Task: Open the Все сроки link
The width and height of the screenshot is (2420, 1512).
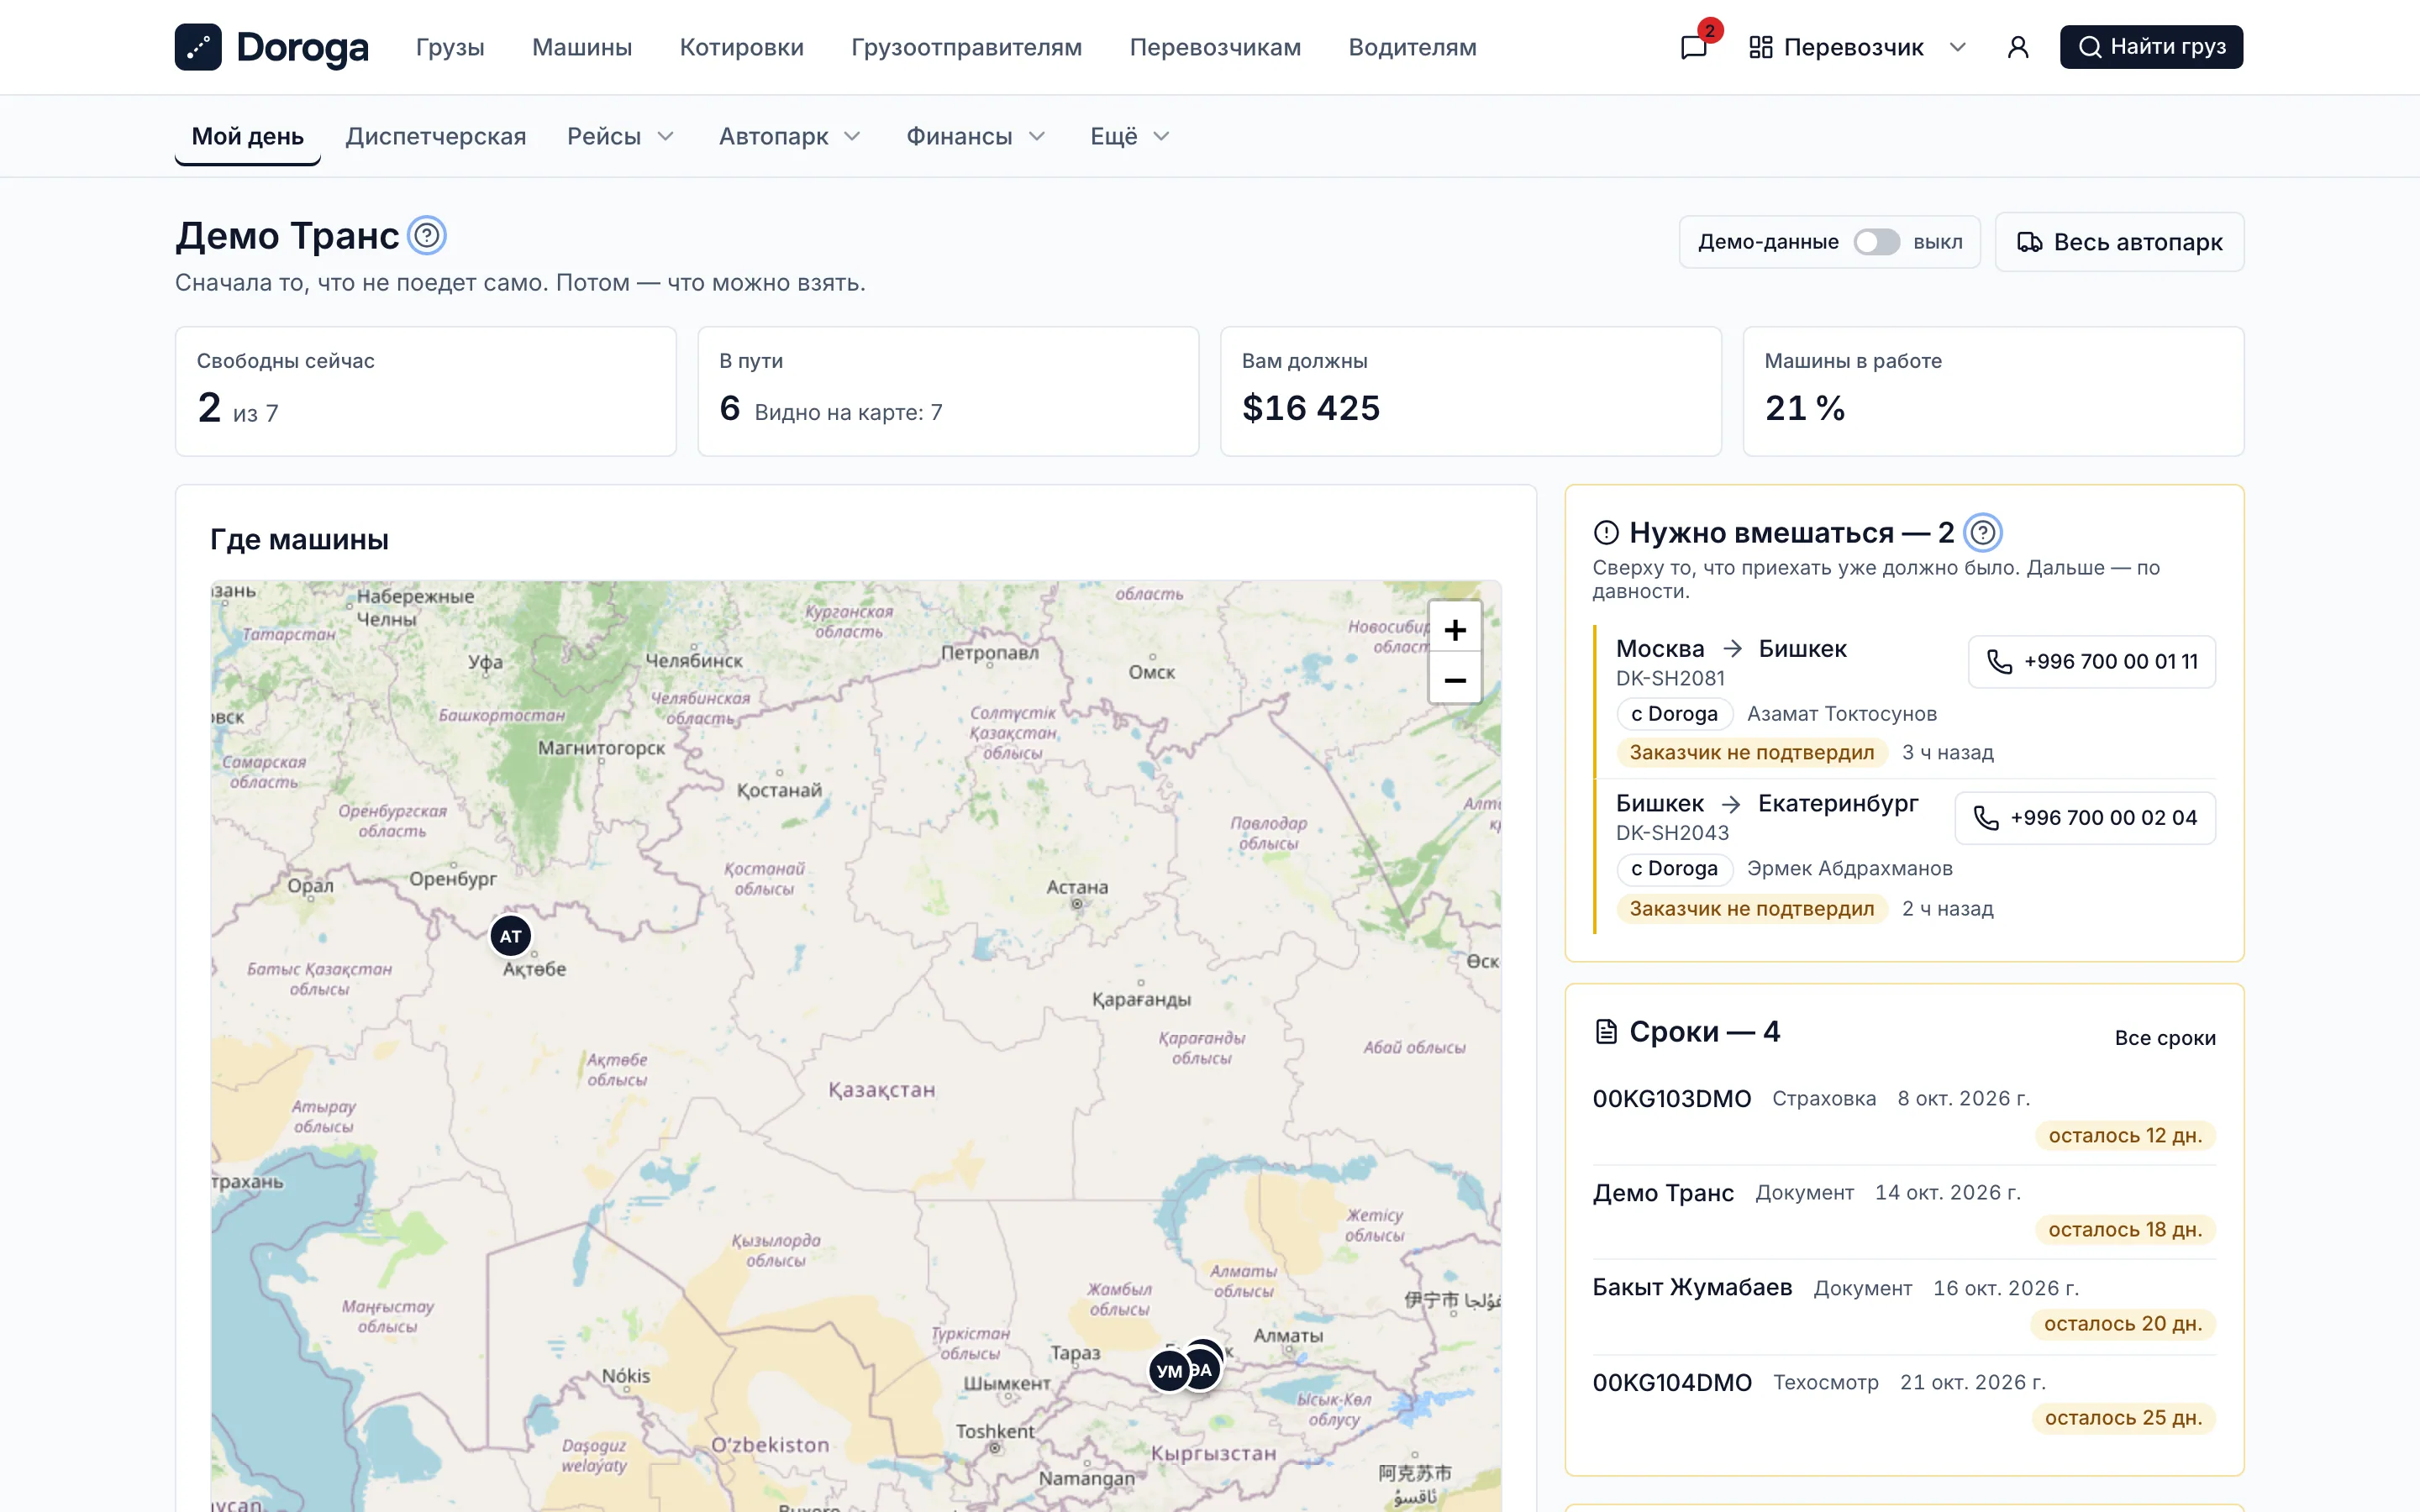Action: point(2164,1038)
